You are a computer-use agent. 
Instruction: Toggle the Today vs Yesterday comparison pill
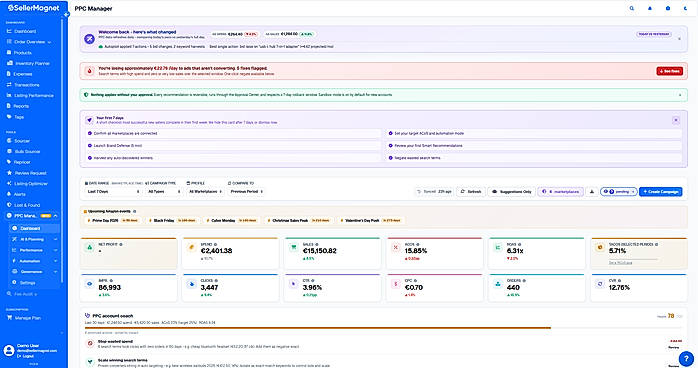(x=653, y=34)
